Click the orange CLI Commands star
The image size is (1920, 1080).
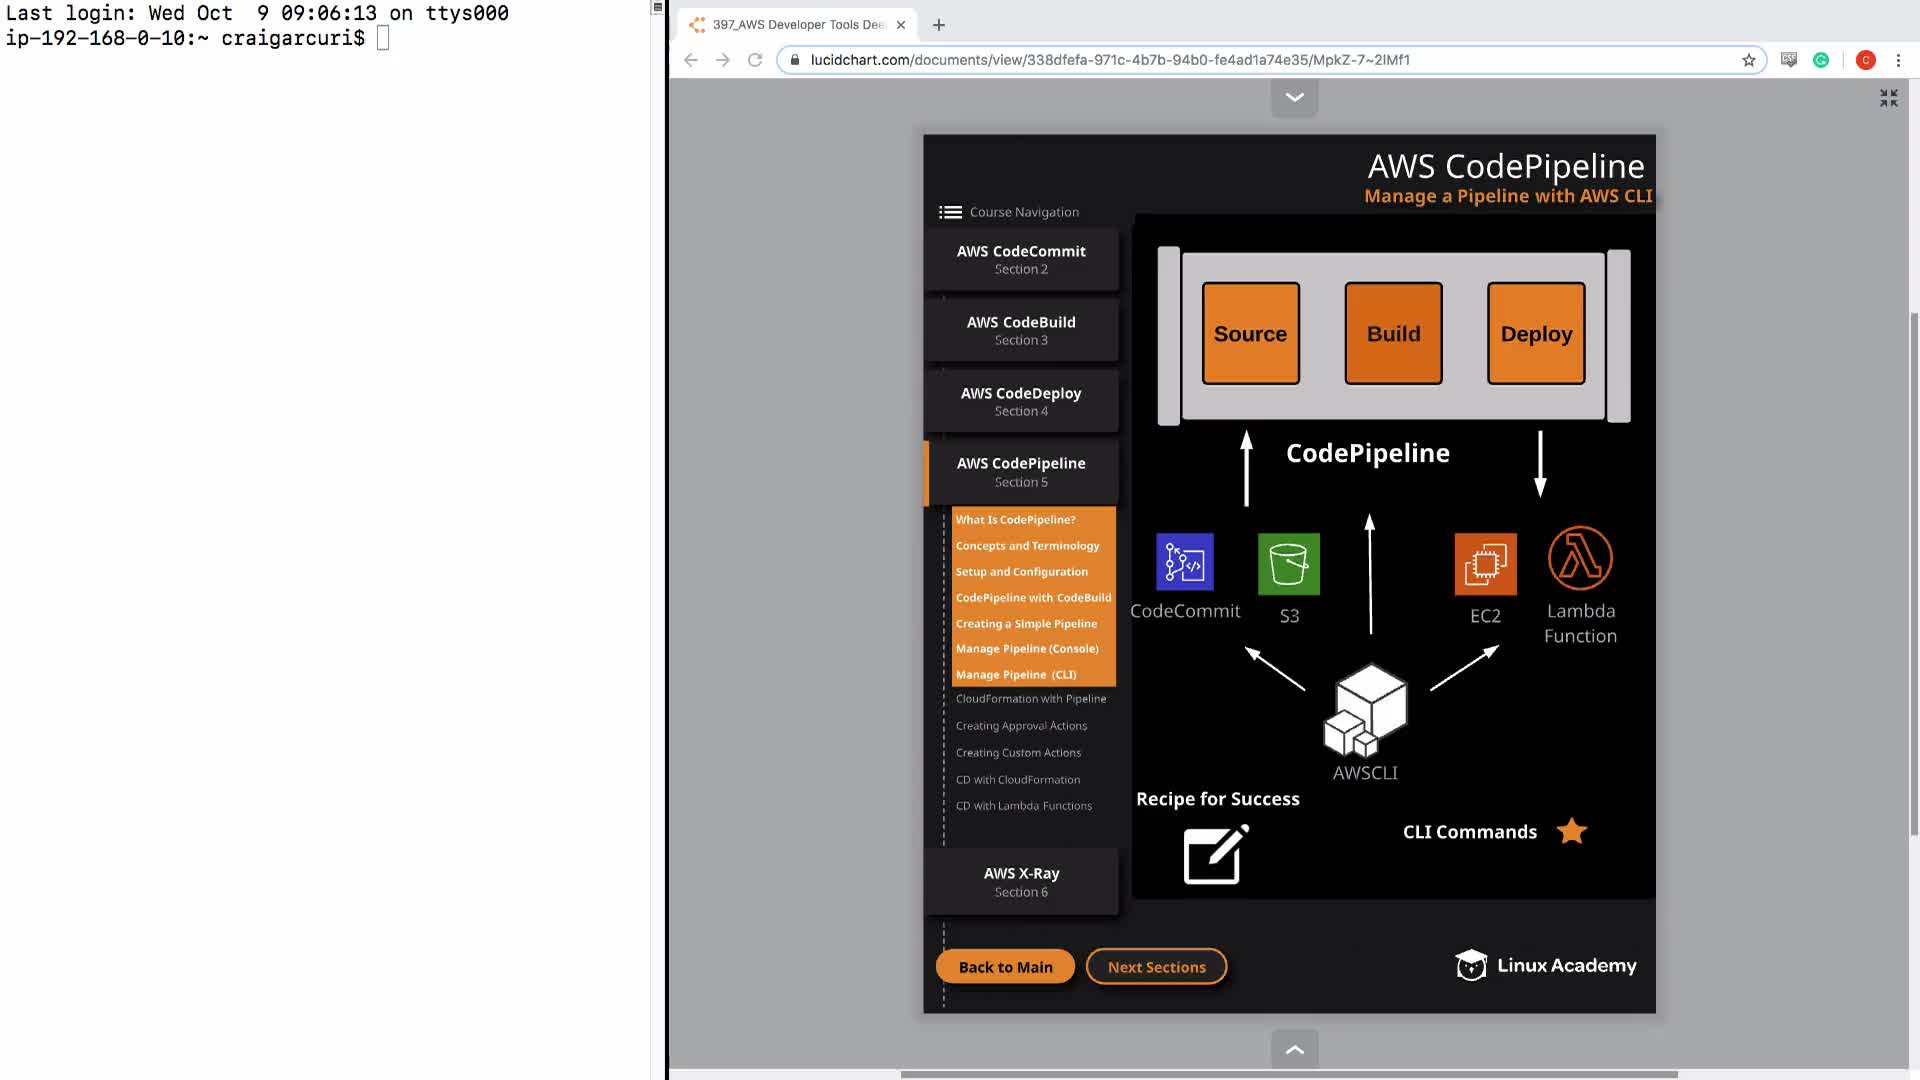pyautogui.click(x=1572, y=831)
